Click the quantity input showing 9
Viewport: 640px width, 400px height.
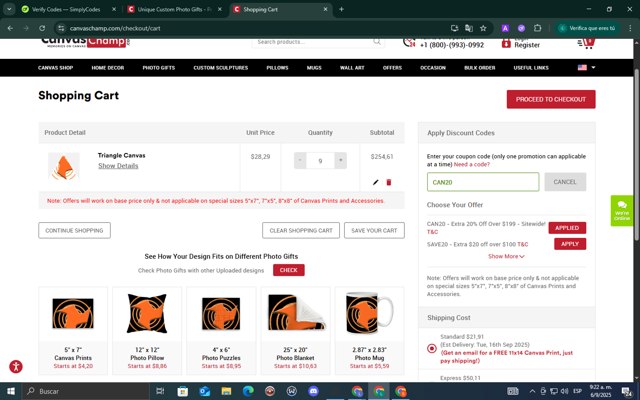point(320,161)
